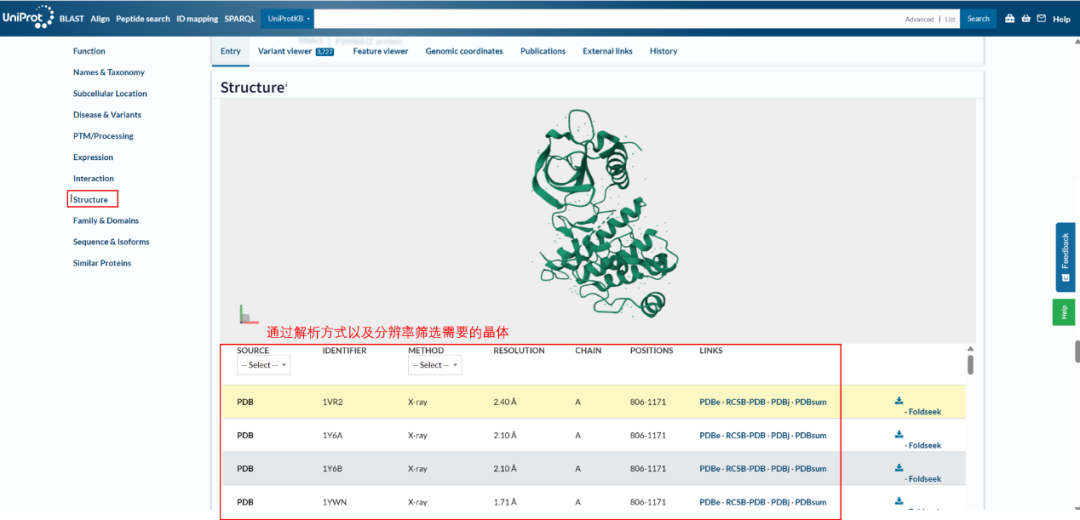The width and height of the screenshot is (1080, 520).
Task: Switch to the History tab
Action: coord(663,51)
